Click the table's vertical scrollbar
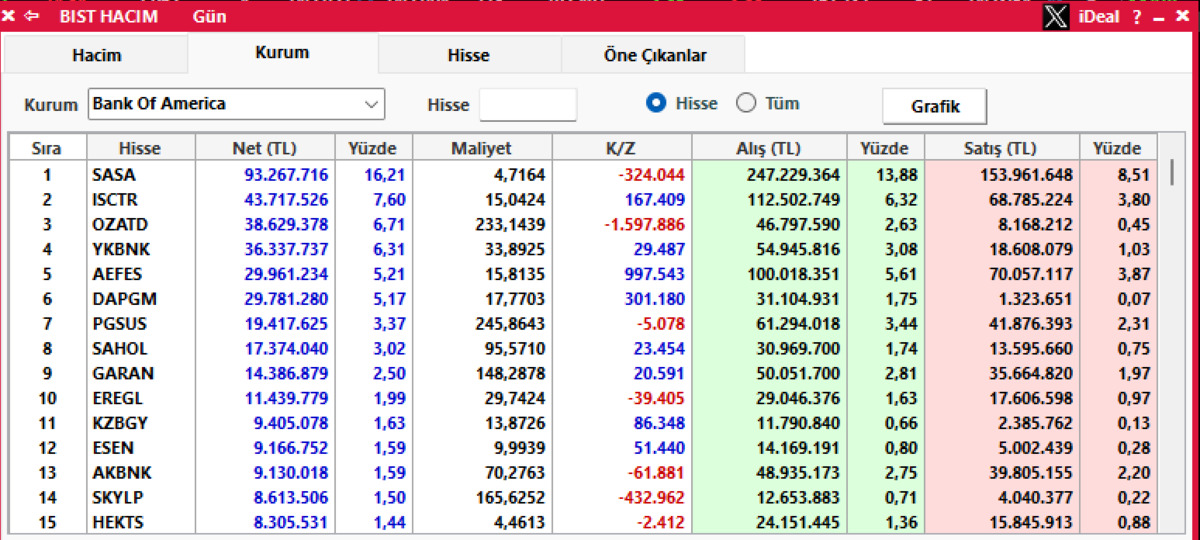Screen dimensions: 1200x540 (x=1172, y=330)
